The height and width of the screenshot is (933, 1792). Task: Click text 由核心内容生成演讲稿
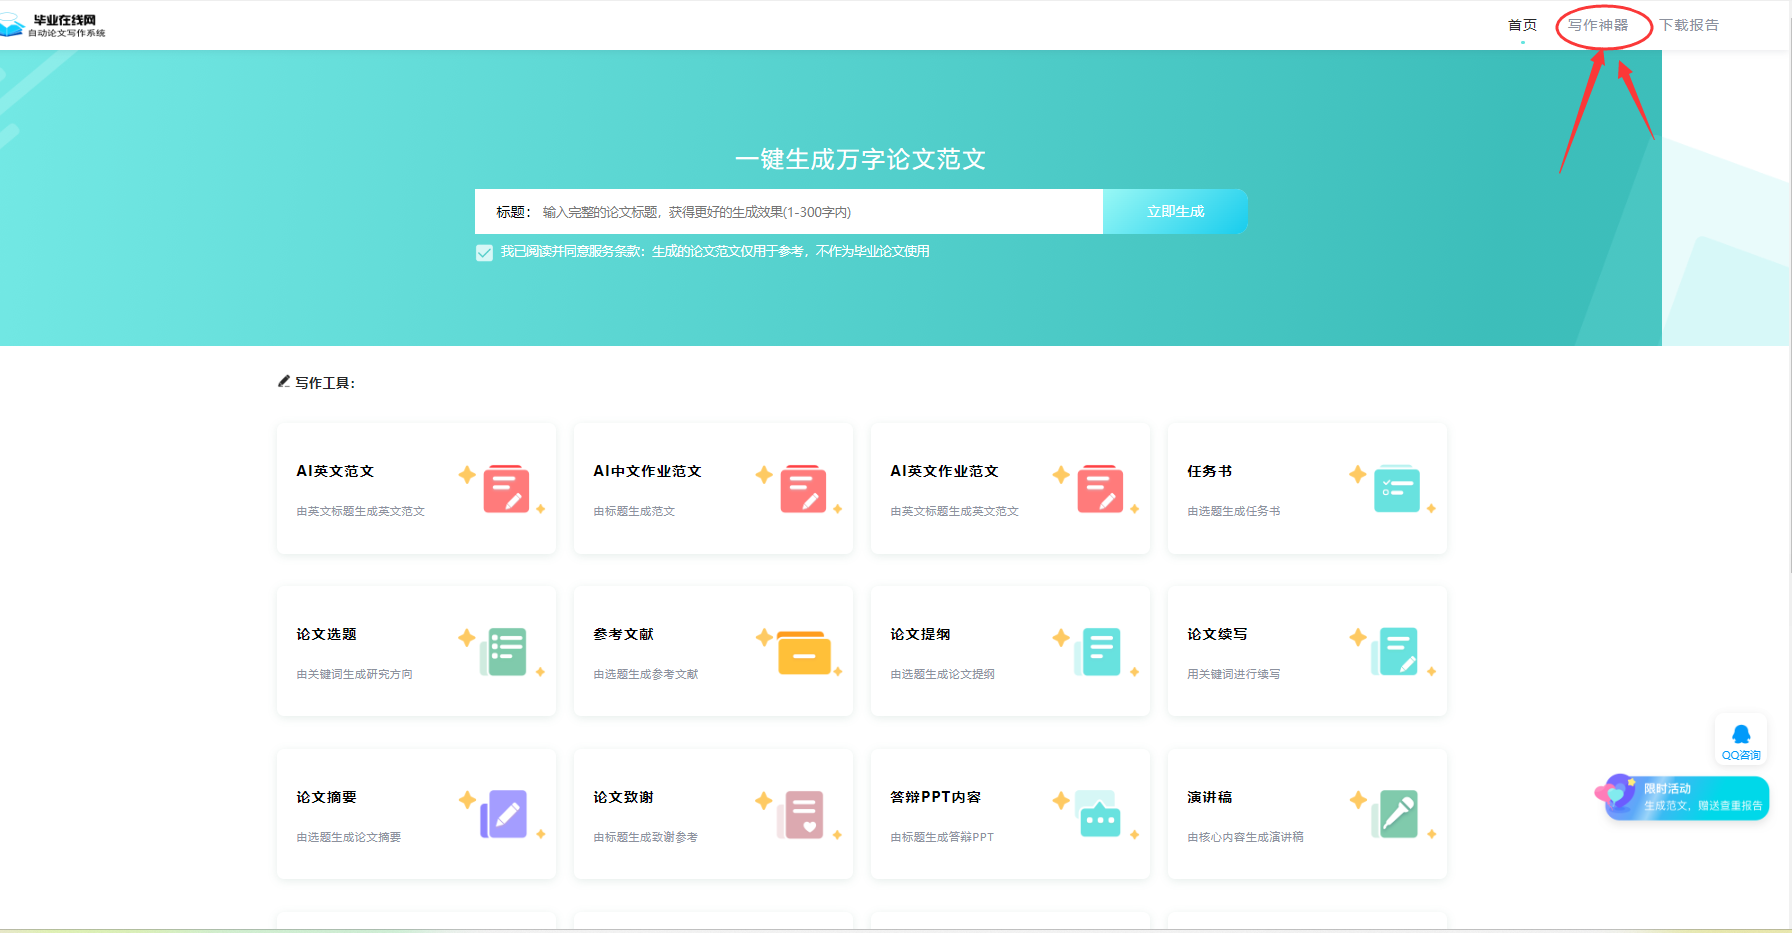pos(1245,837)
